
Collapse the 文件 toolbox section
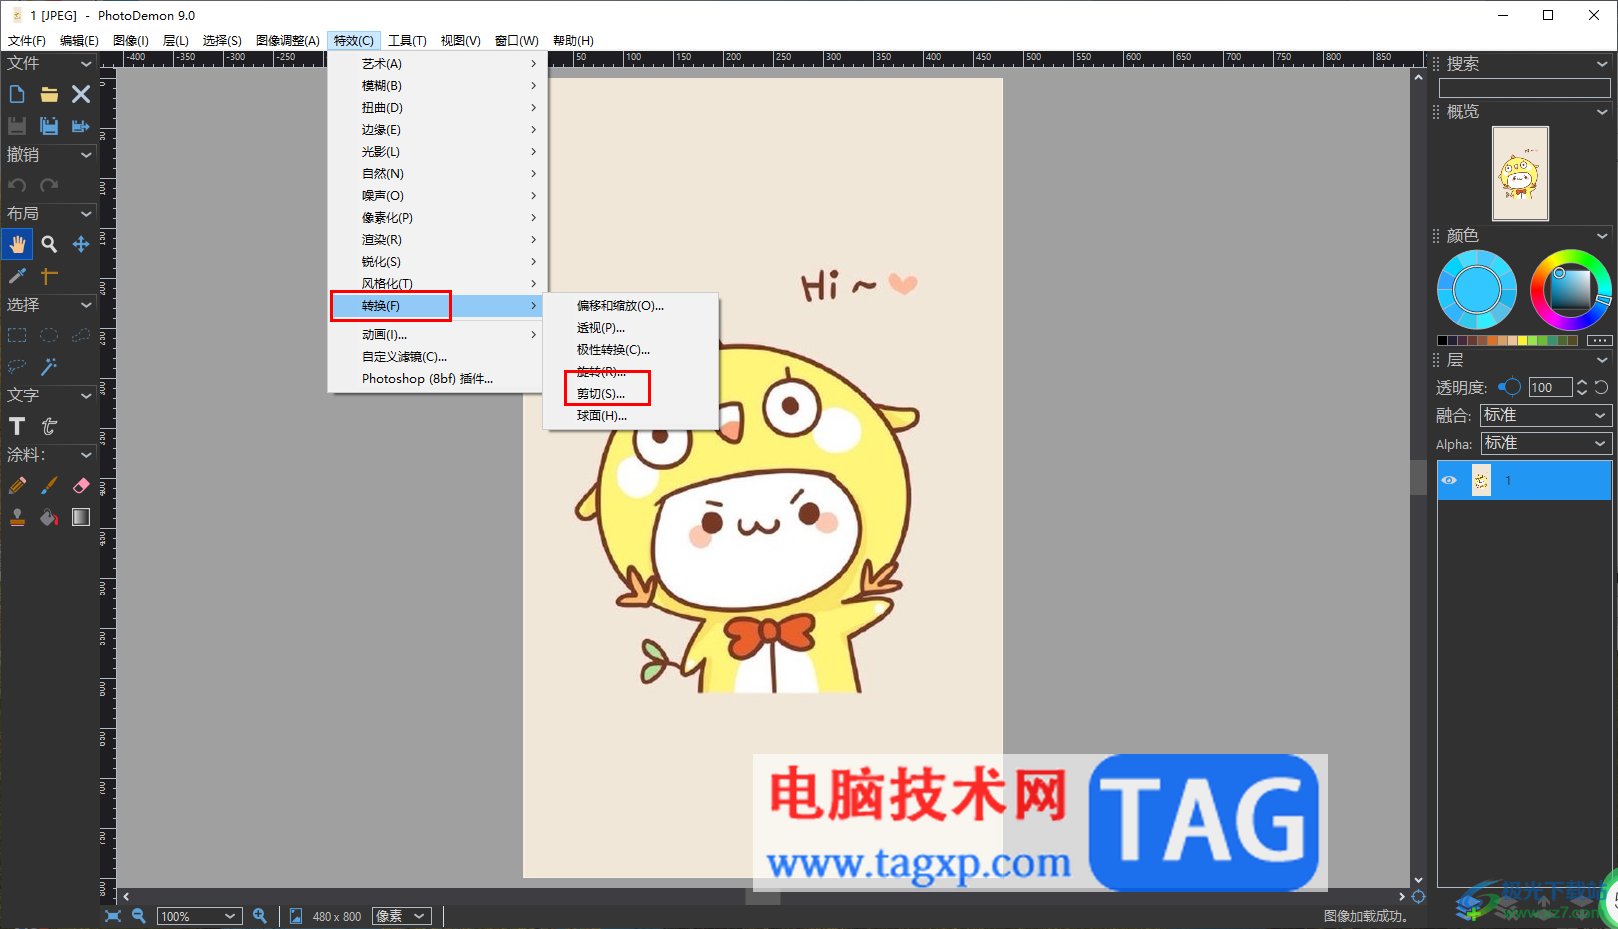pos(86,63)
